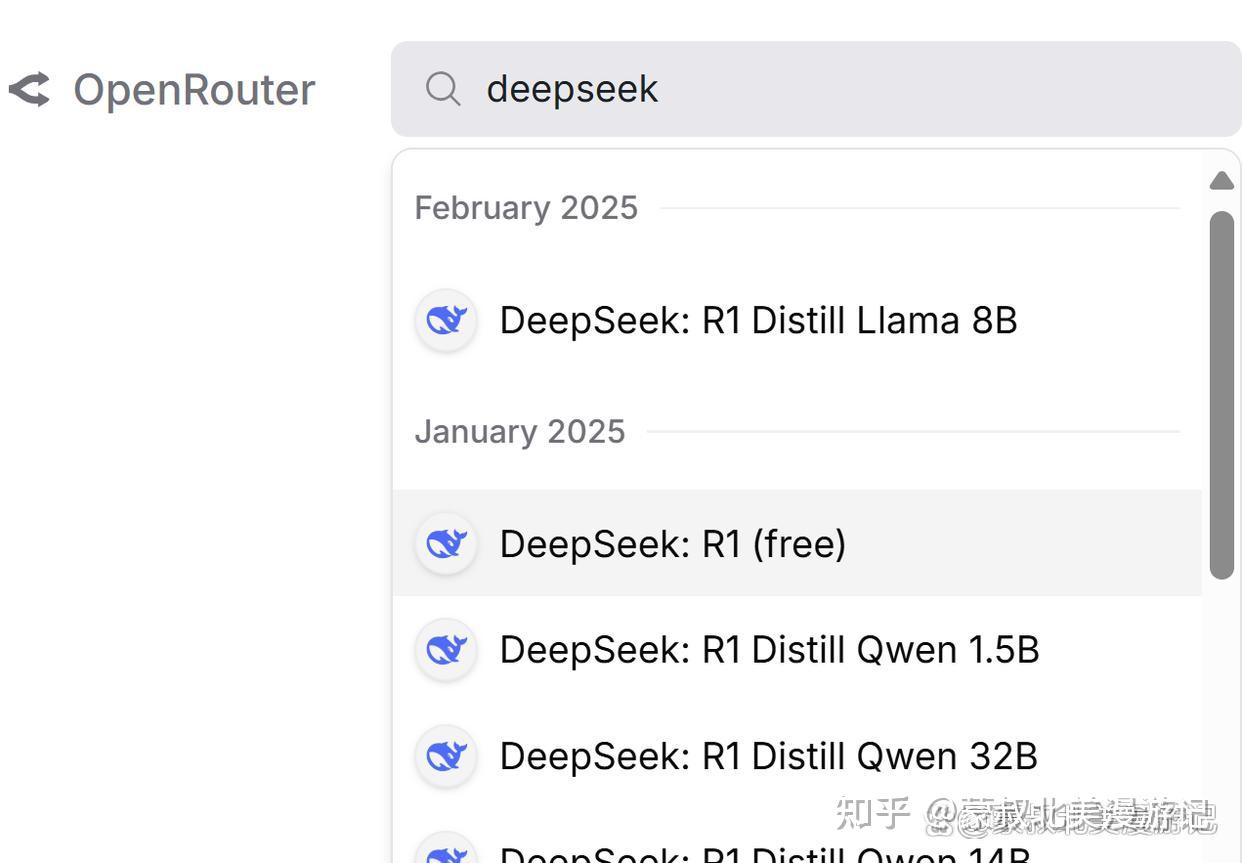Open DeepSeek: R1 Distill Qwen 32B
Screen dimensions: 1242x863
point(769,756)
